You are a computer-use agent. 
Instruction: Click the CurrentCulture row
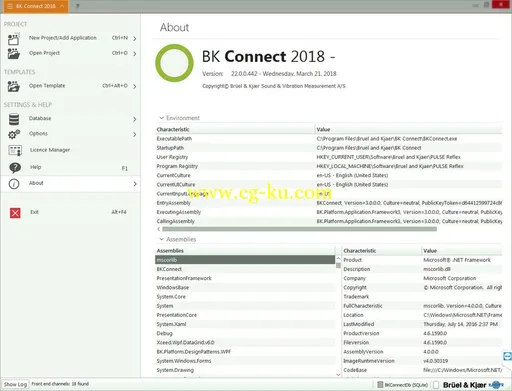click(329, 175)
